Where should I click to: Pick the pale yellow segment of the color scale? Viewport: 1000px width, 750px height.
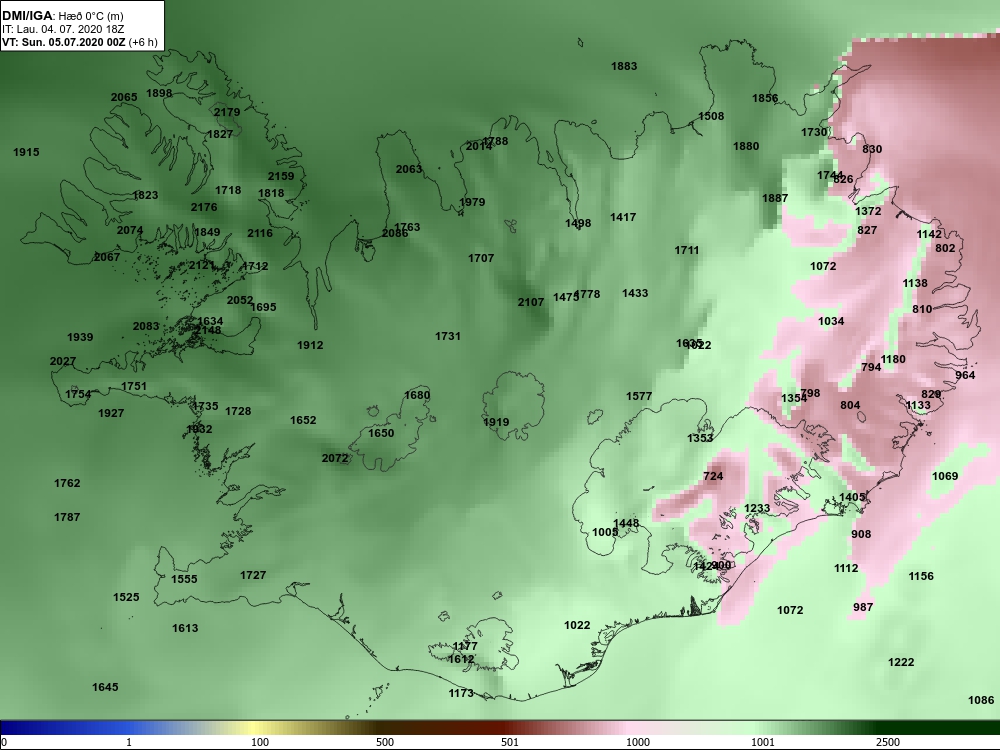click(x=255, y=728)
